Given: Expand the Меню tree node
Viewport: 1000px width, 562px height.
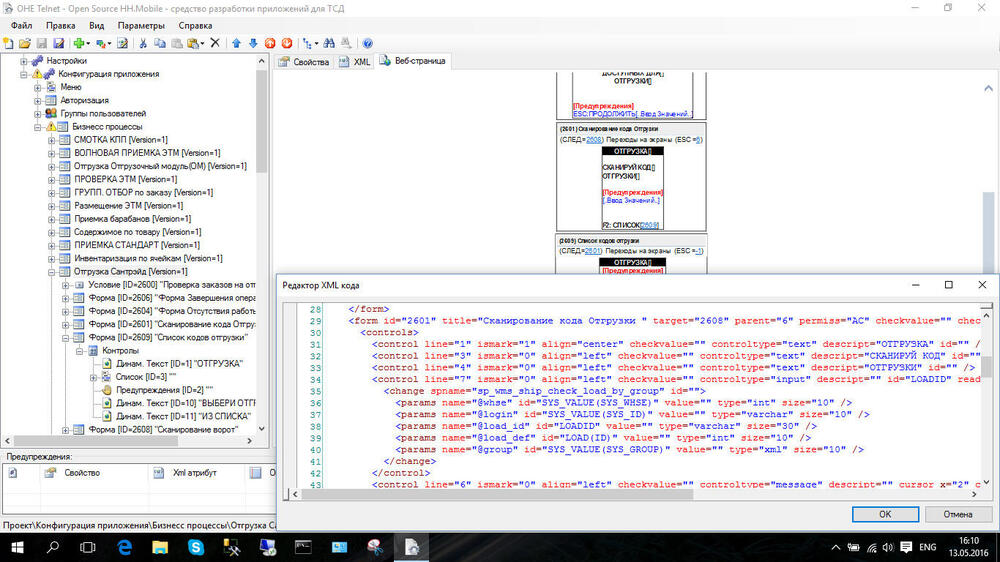Looking at the screenshot, I should click(38, 87).
